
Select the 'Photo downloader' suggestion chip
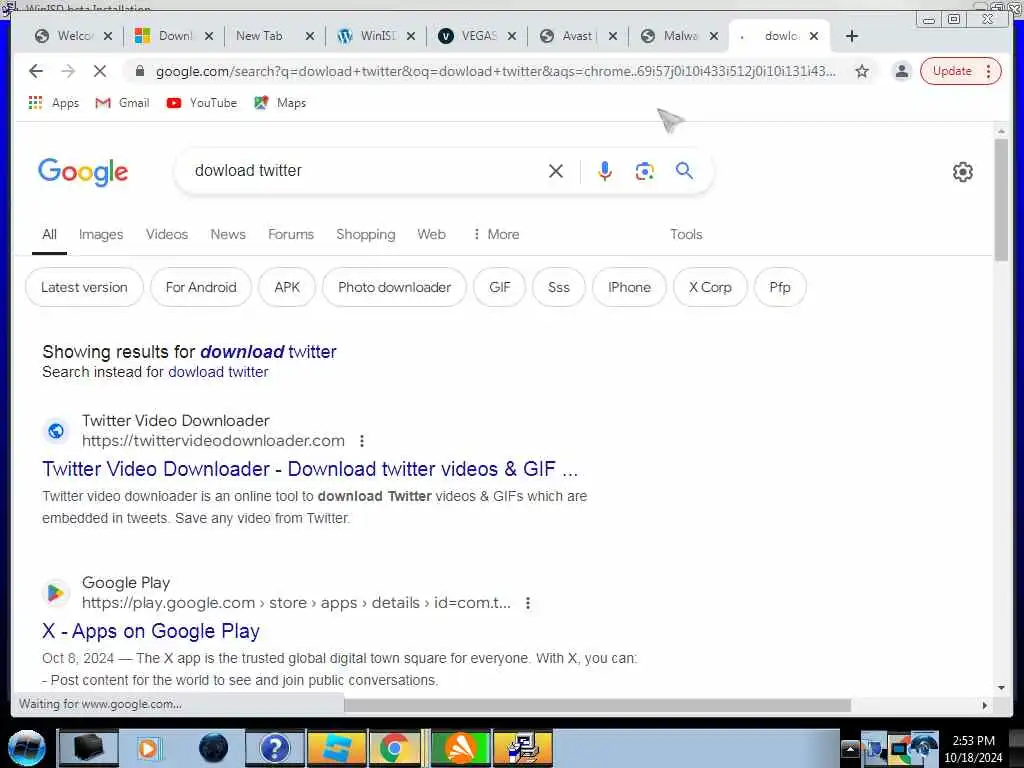tap(394, 287)
